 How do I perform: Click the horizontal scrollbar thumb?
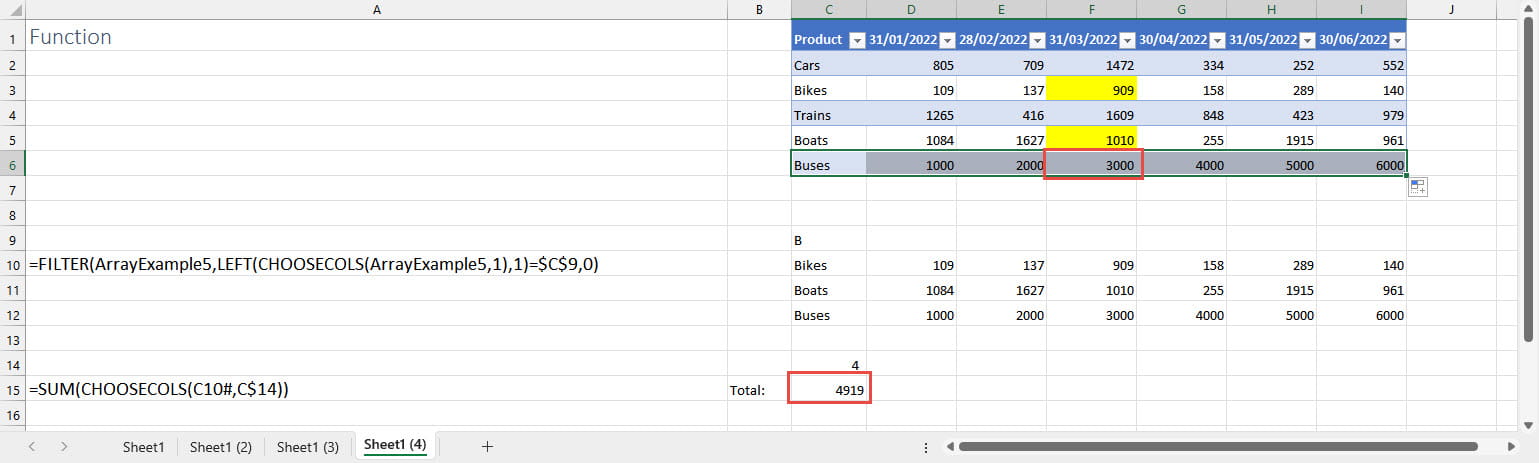pos(1217,447)
